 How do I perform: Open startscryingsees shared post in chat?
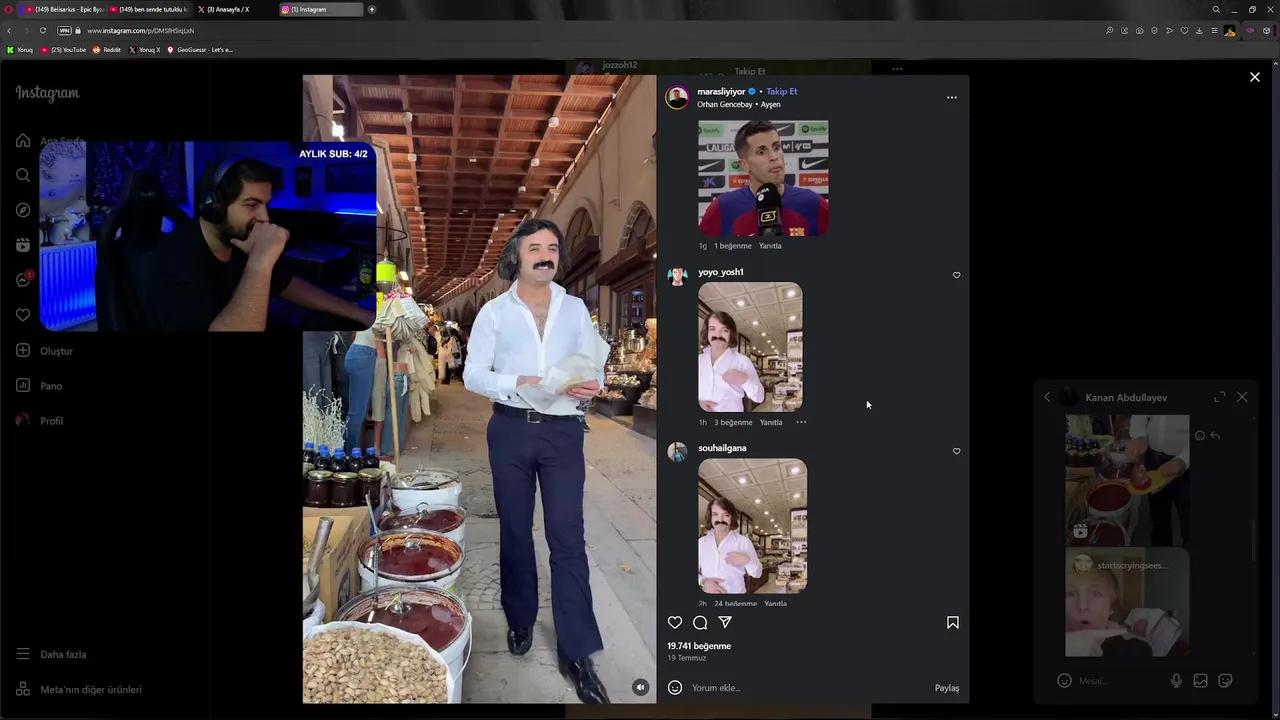point(1127,603)
